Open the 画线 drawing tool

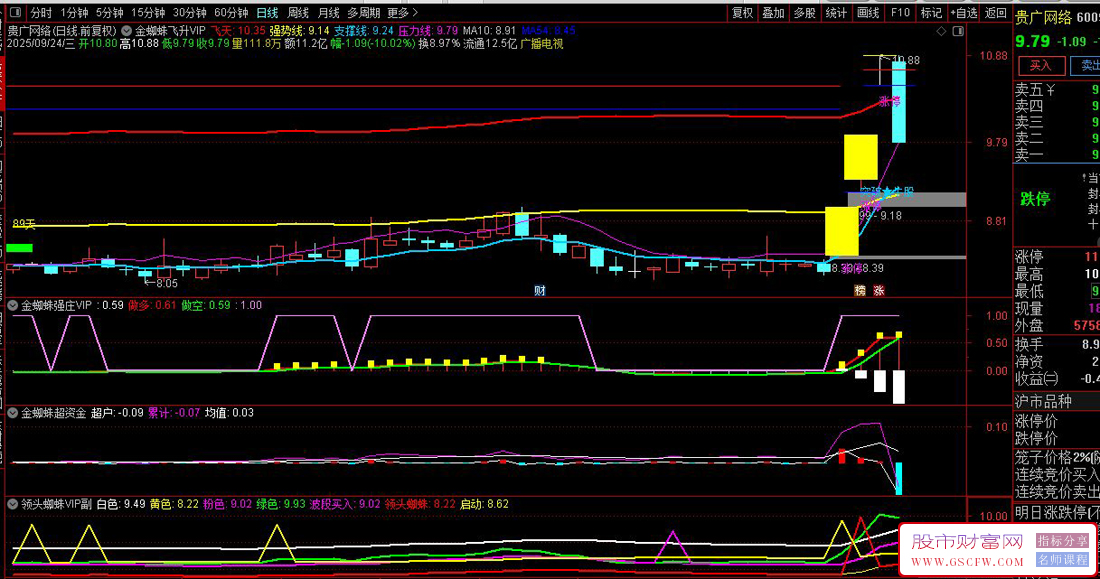tap(868, 13)
